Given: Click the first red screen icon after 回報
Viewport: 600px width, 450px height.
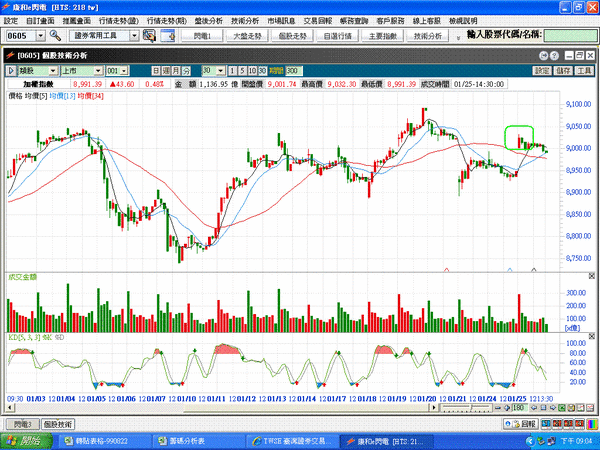Looking at the screenshot, I should (558, 424).
